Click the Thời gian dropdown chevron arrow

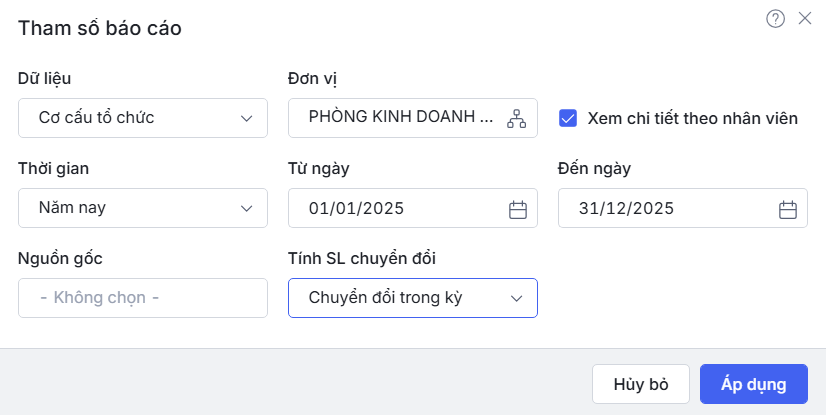click(247, 208)
